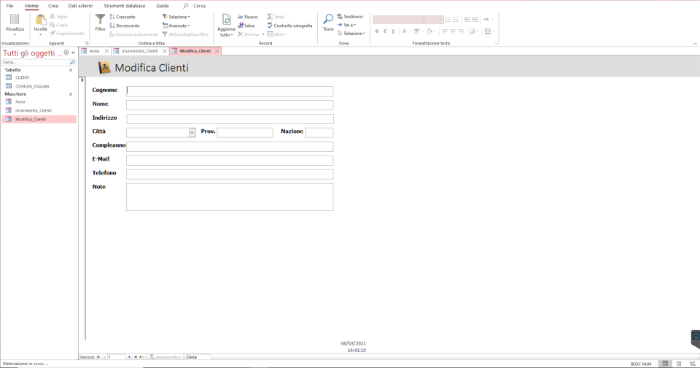Switch to the Inserimento_Clienti document tab

(x=140, y=51)
